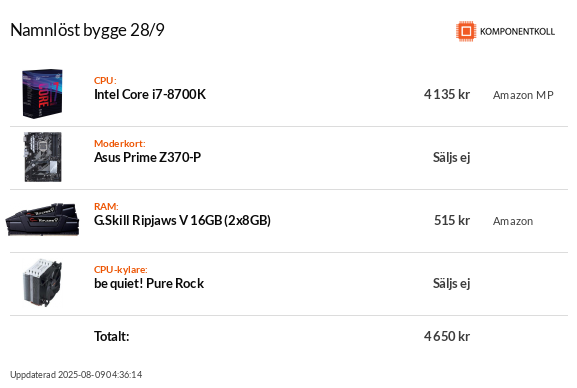Image resolution: width=577 pixels, height=388 pixels.
Task: Select the Intel Core i7-8700K product name
Action: point(150,94)
